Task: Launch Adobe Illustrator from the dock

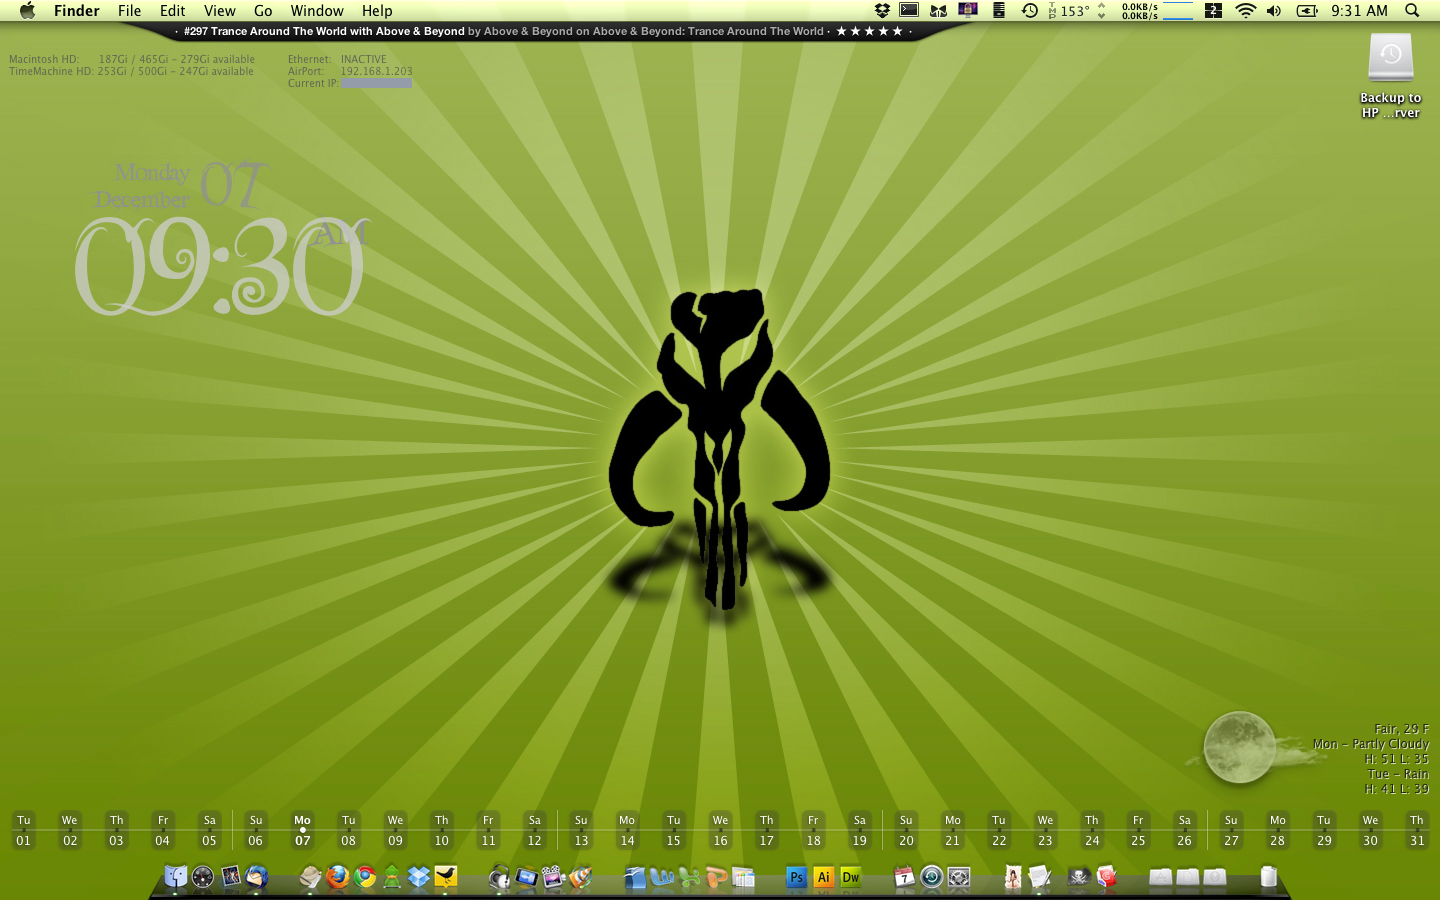Action: coord(824,877)
